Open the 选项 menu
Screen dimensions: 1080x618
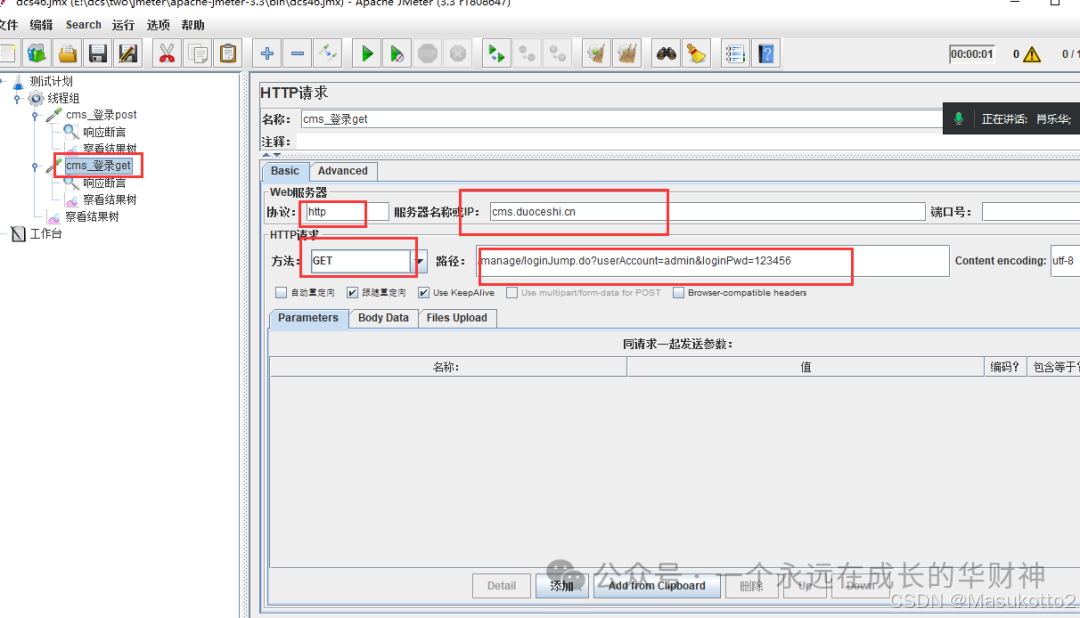pyautogui.click(x=158, y=25)
